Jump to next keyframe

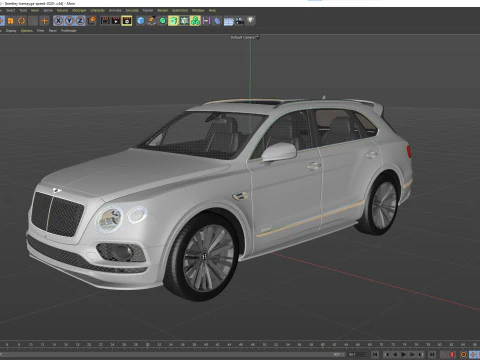click(x=421, y=354)
